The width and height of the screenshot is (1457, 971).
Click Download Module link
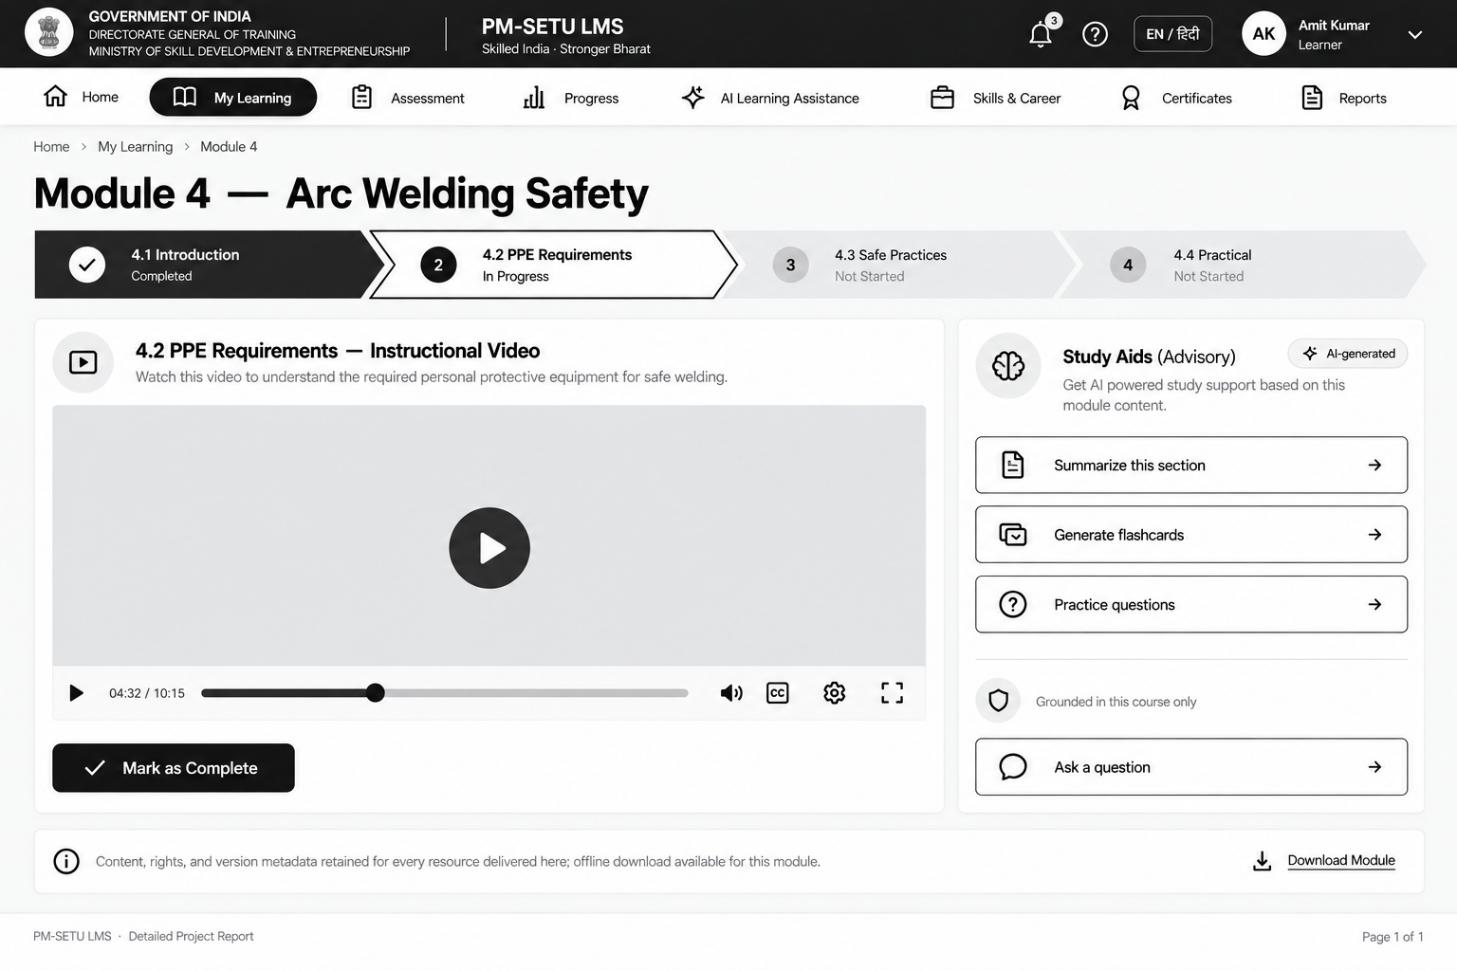[1341, 861]
